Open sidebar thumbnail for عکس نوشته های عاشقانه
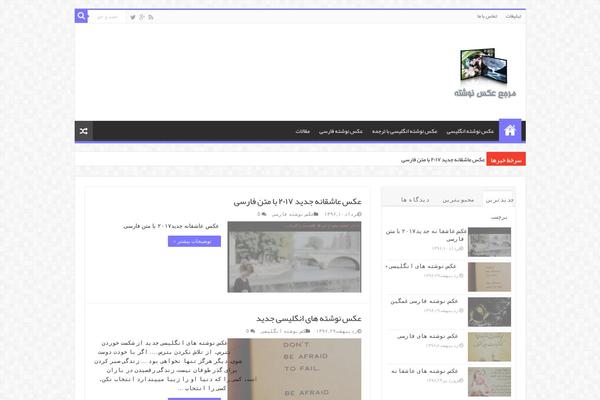Screen dimensions: 600x400 pos(489,382)
